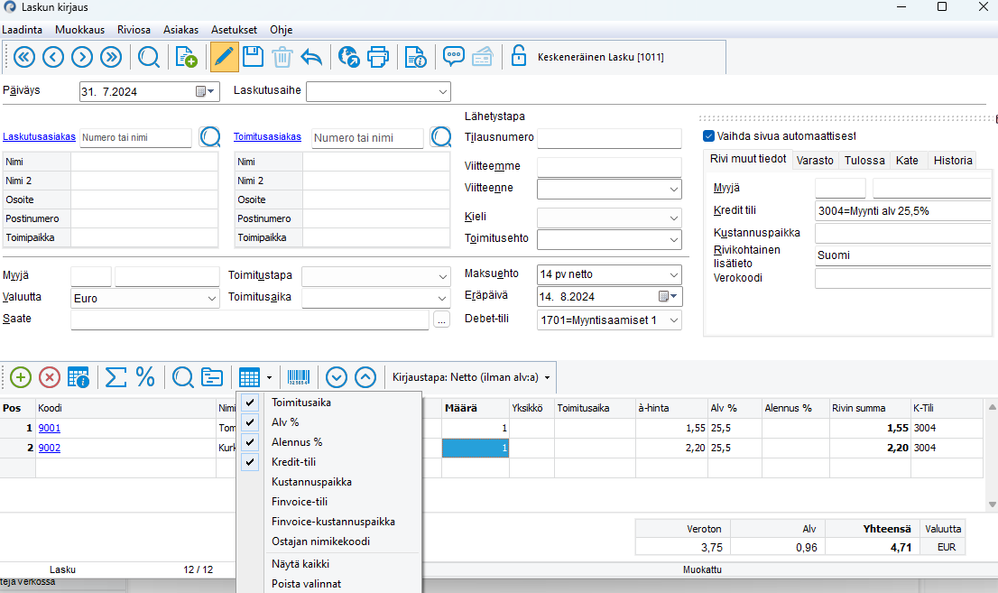Viewport: 998px width, 593px height.
Task: Remove row with red X icon
Action: click(49, 377)
